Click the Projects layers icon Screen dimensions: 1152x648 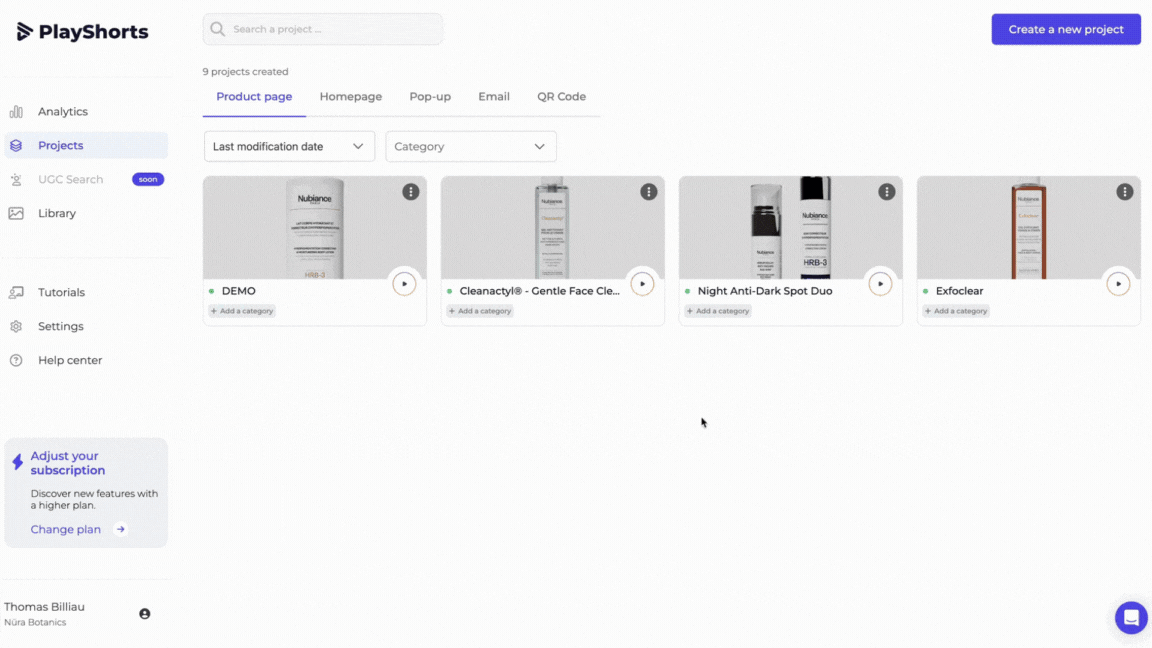[x=16, y=145]
